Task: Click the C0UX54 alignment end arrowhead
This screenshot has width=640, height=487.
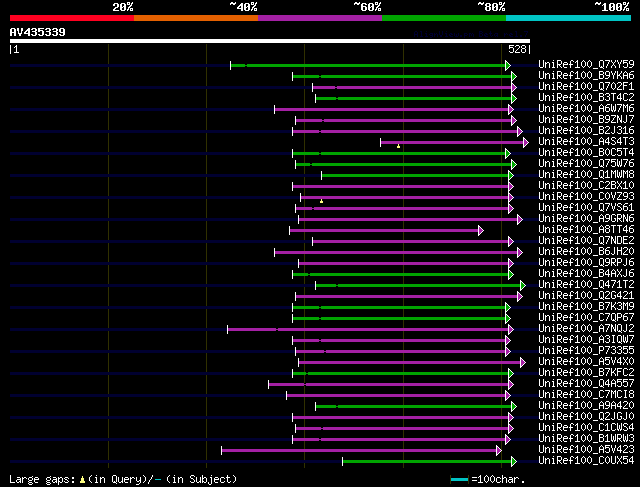Action: point(514,462)
